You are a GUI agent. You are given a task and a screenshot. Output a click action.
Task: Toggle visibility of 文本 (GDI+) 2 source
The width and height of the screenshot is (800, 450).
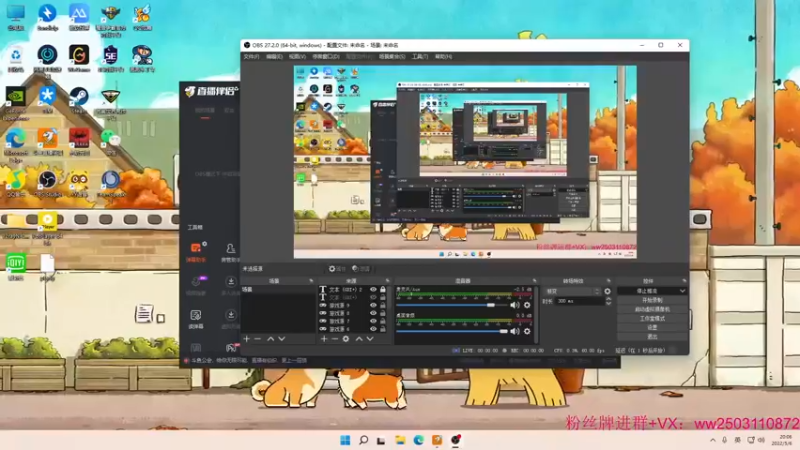coord(373,289)
